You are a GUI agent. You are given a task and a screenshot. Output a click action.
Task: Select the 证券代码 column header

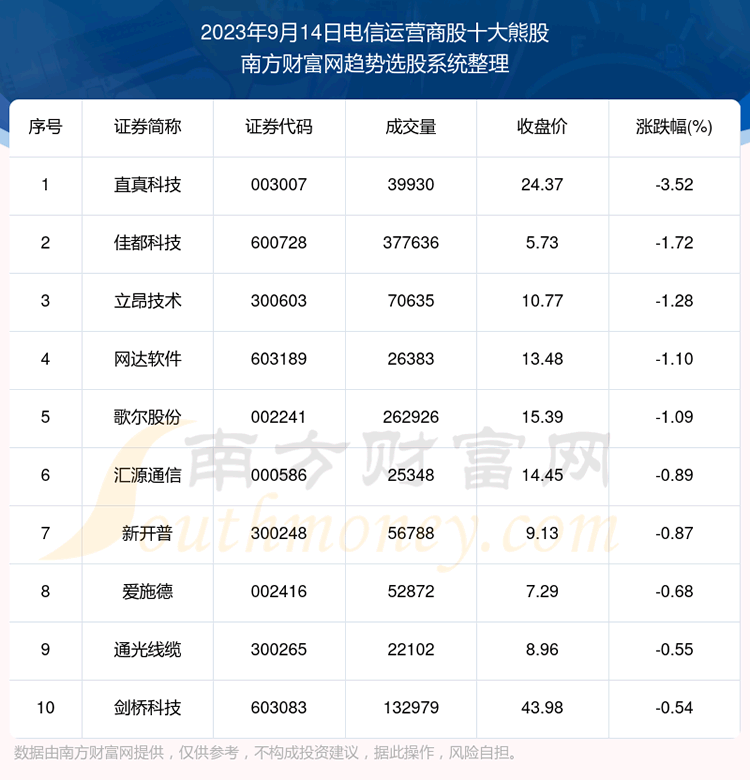point(279,127)
